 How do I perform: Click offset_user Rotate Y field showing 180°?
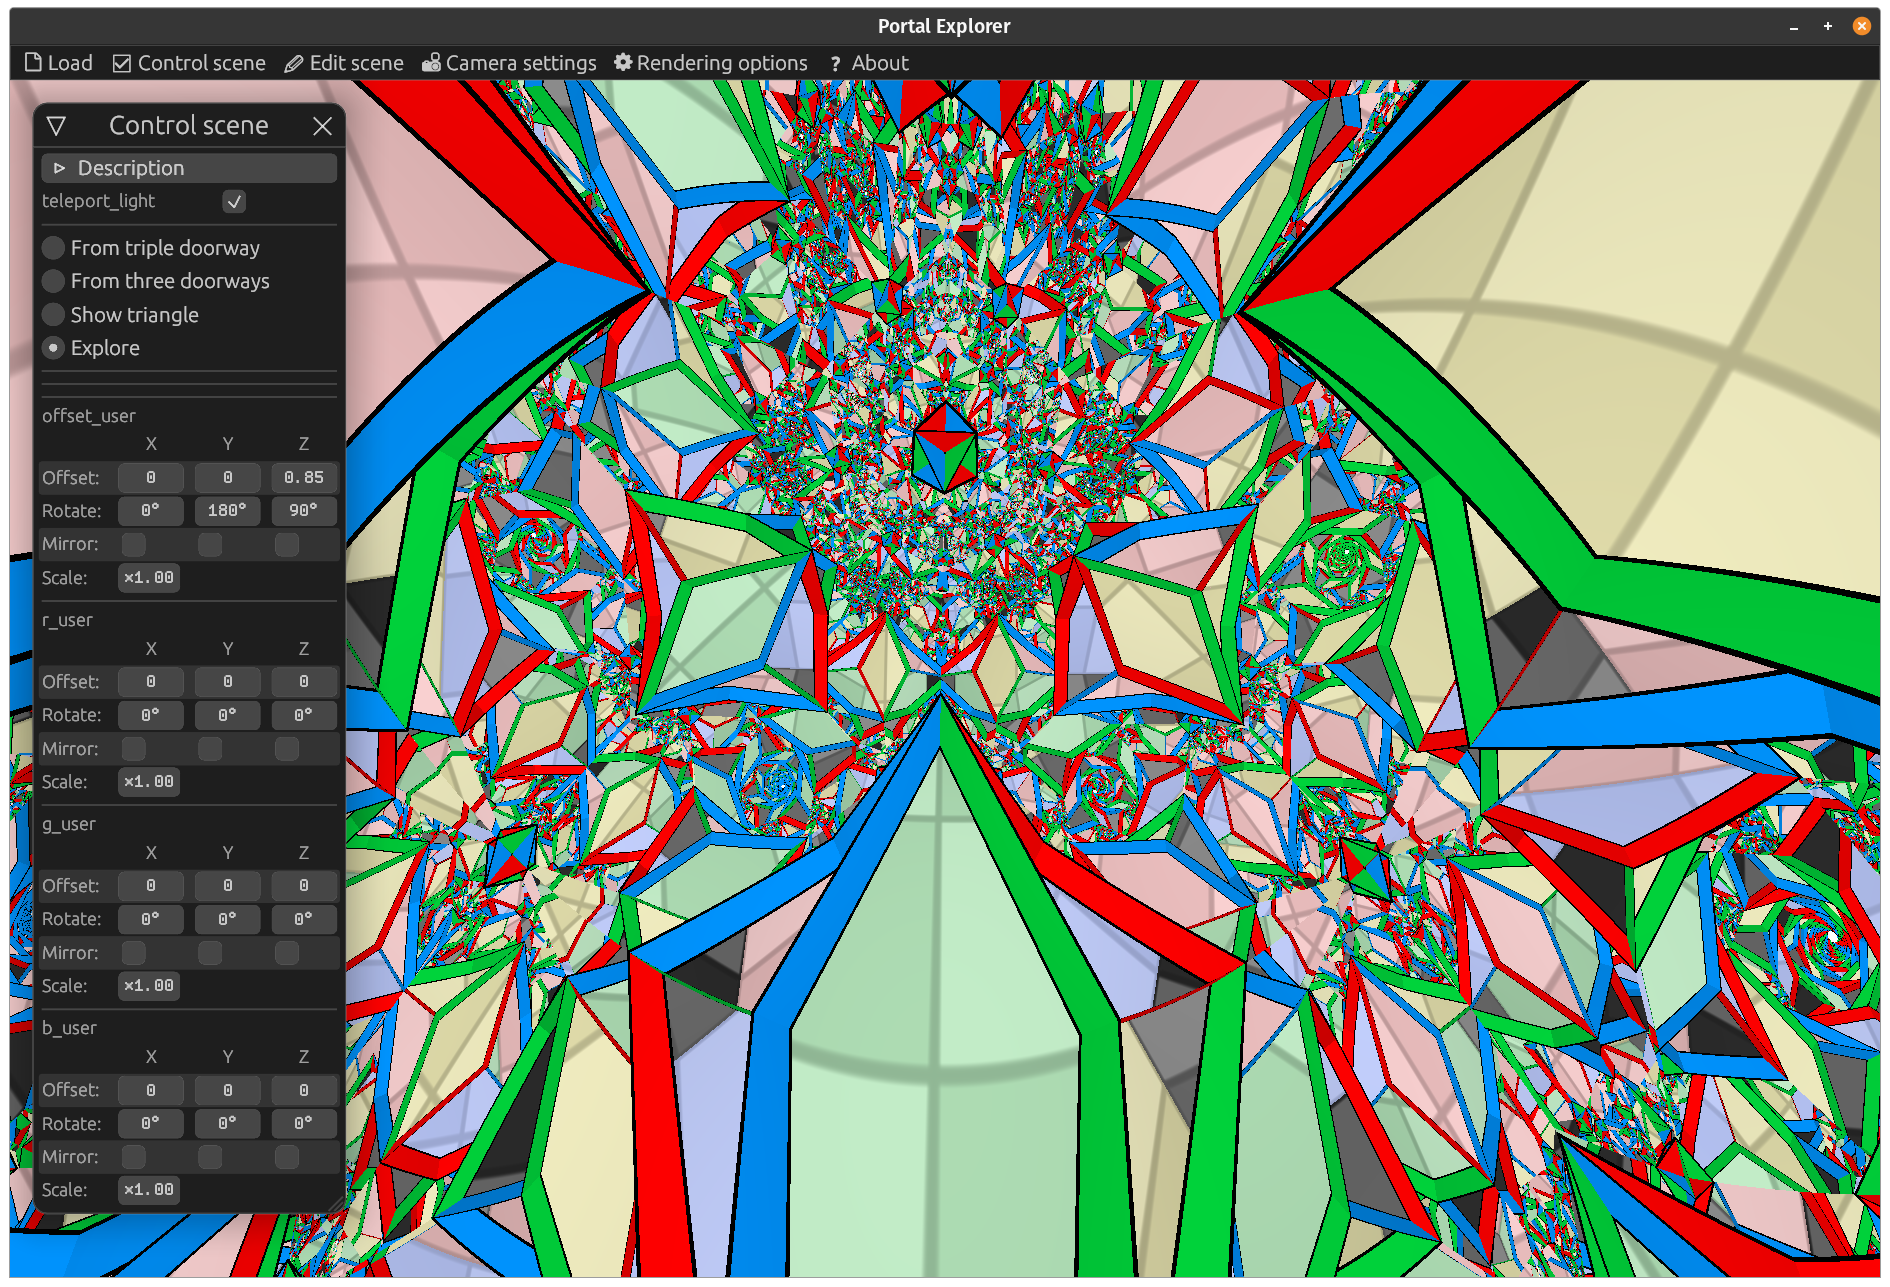[227, 511]
